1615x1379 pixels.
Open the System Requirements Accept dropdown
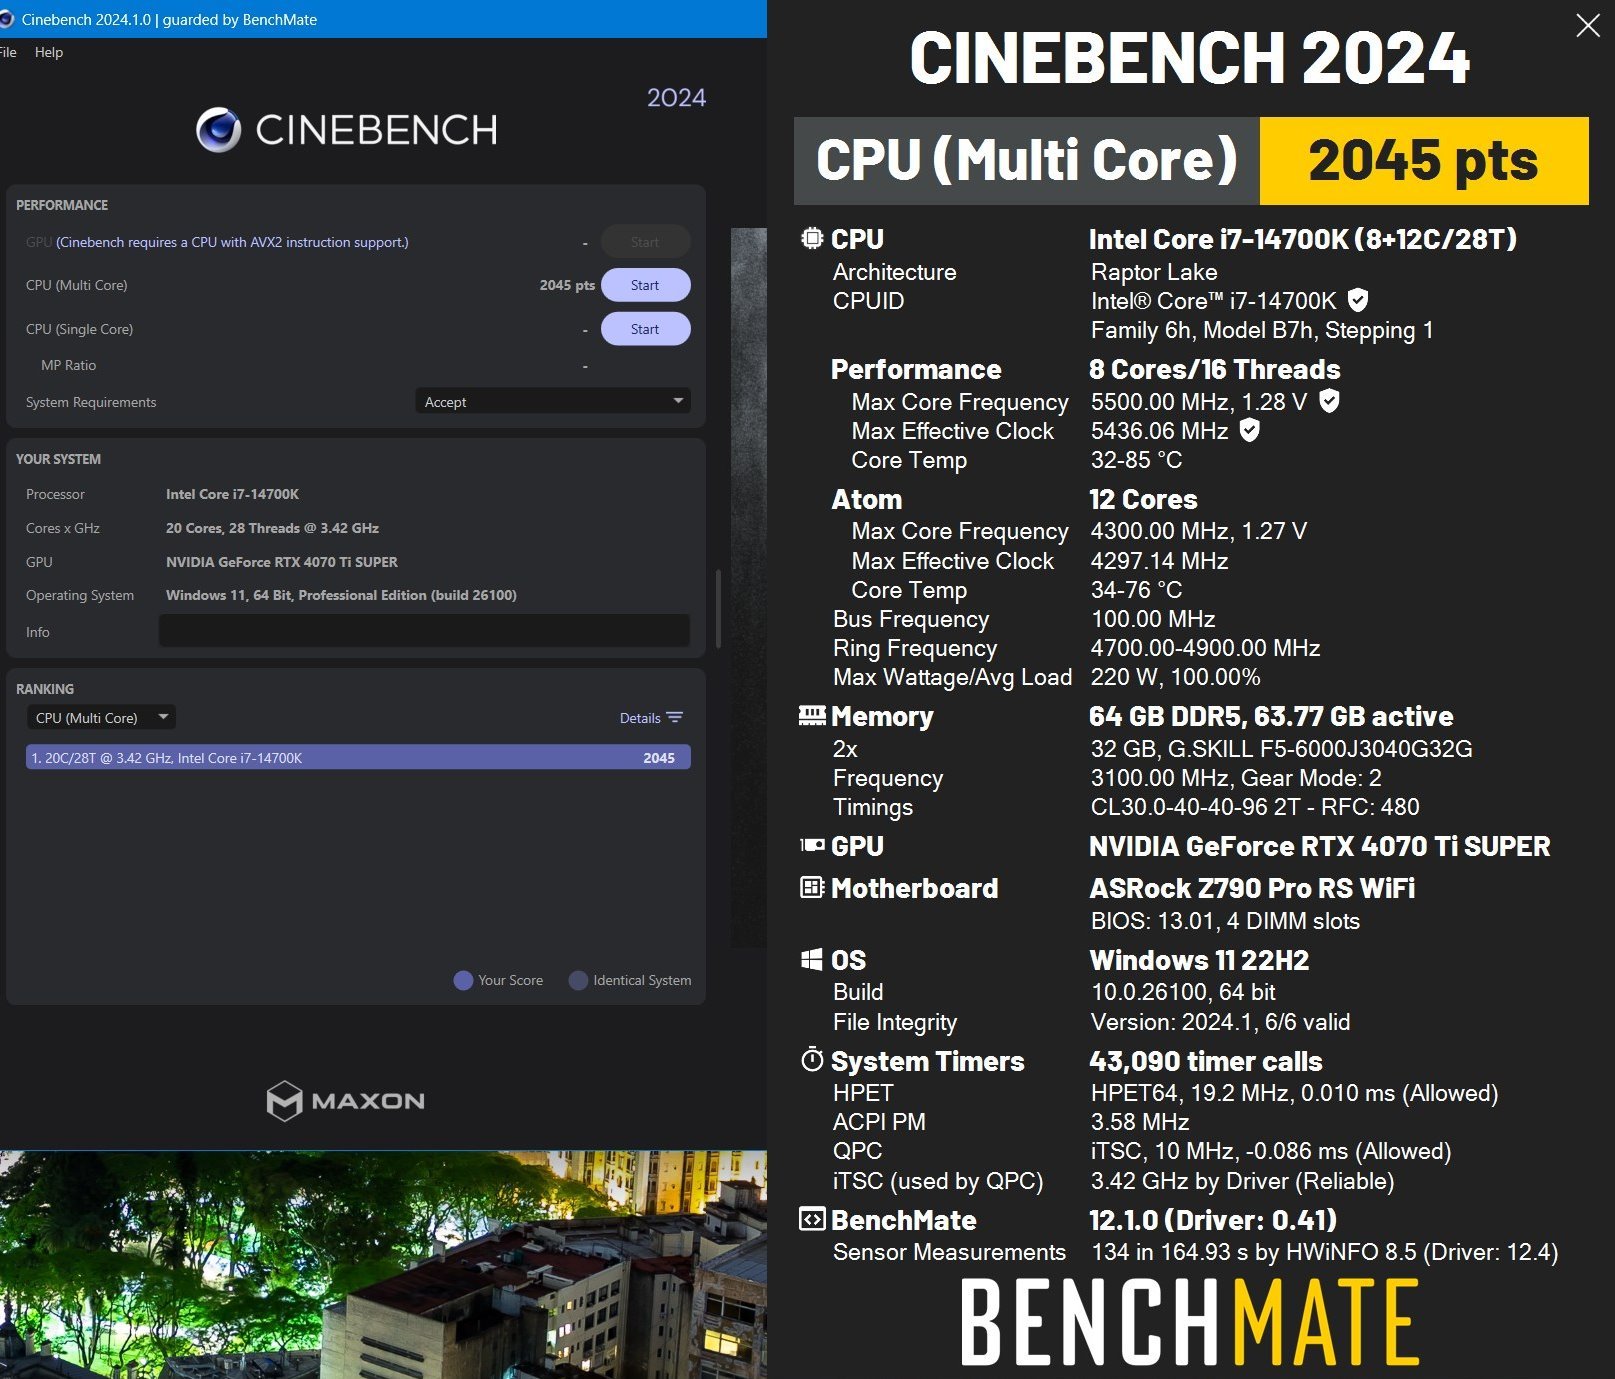coord(553,401)
